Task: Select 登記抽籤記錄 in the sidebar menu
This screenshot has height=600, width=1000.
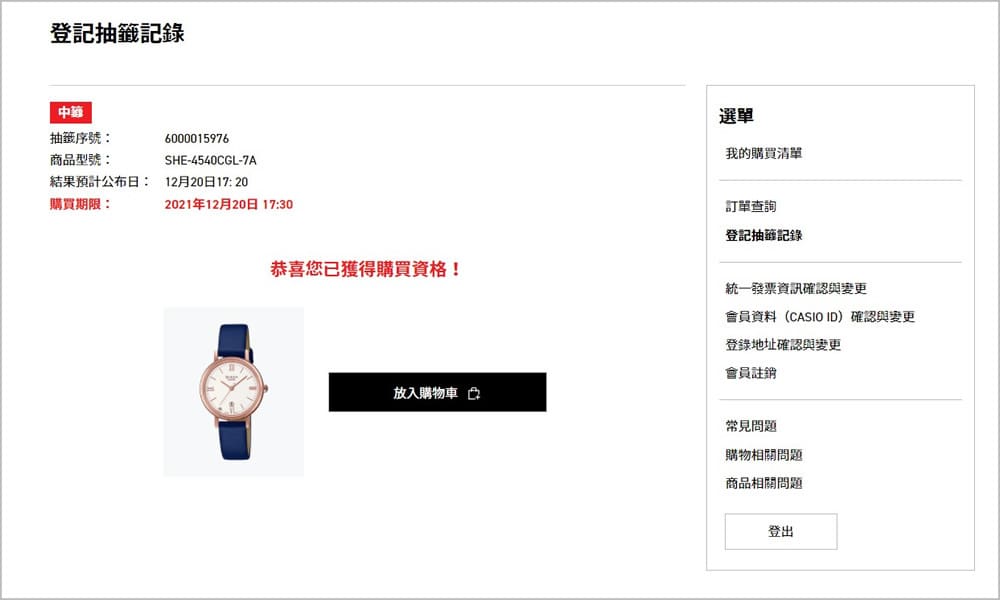Action: coord(763,235)
